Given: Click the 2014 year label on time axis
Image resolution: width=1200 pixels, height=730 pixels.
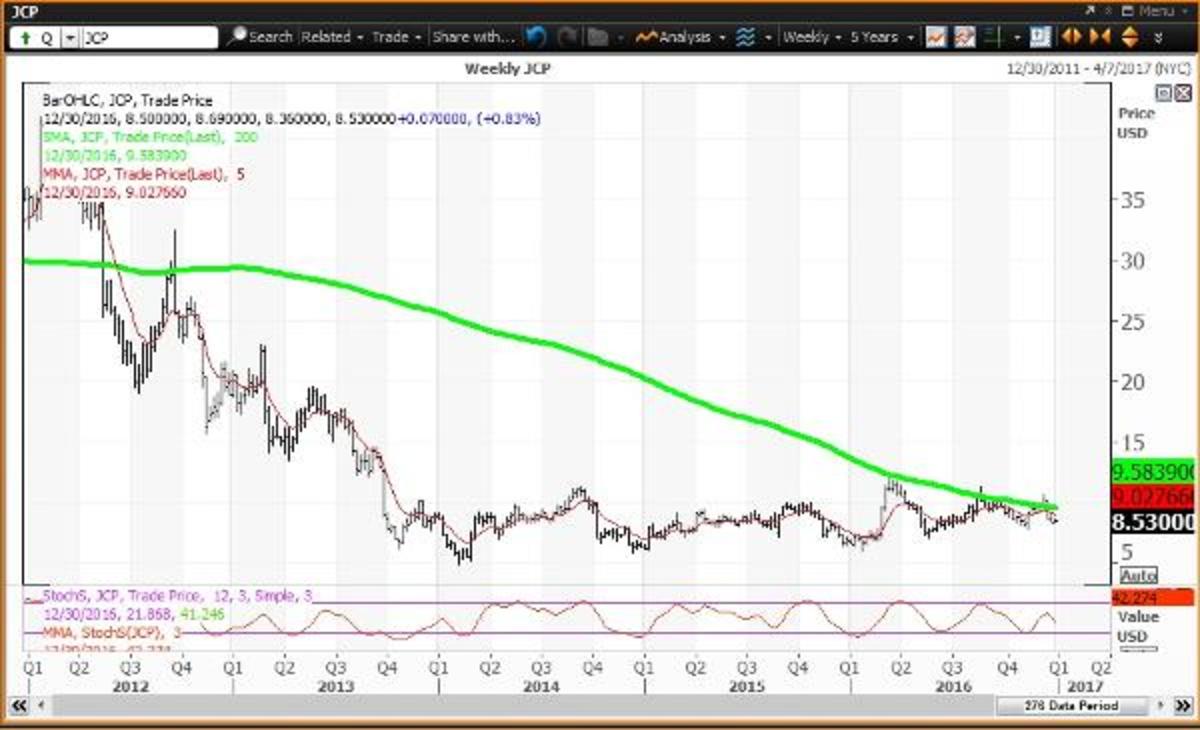Looking at the screenshot, I should (x=541, y=687).
